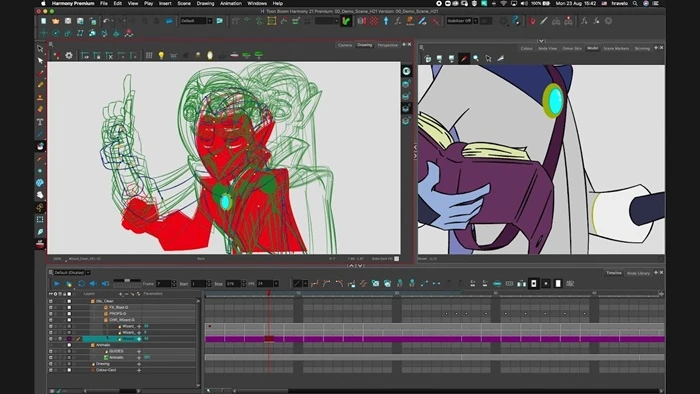
Task: Click the red checker pattern icon in top toolbar
Action: [374, 21]
